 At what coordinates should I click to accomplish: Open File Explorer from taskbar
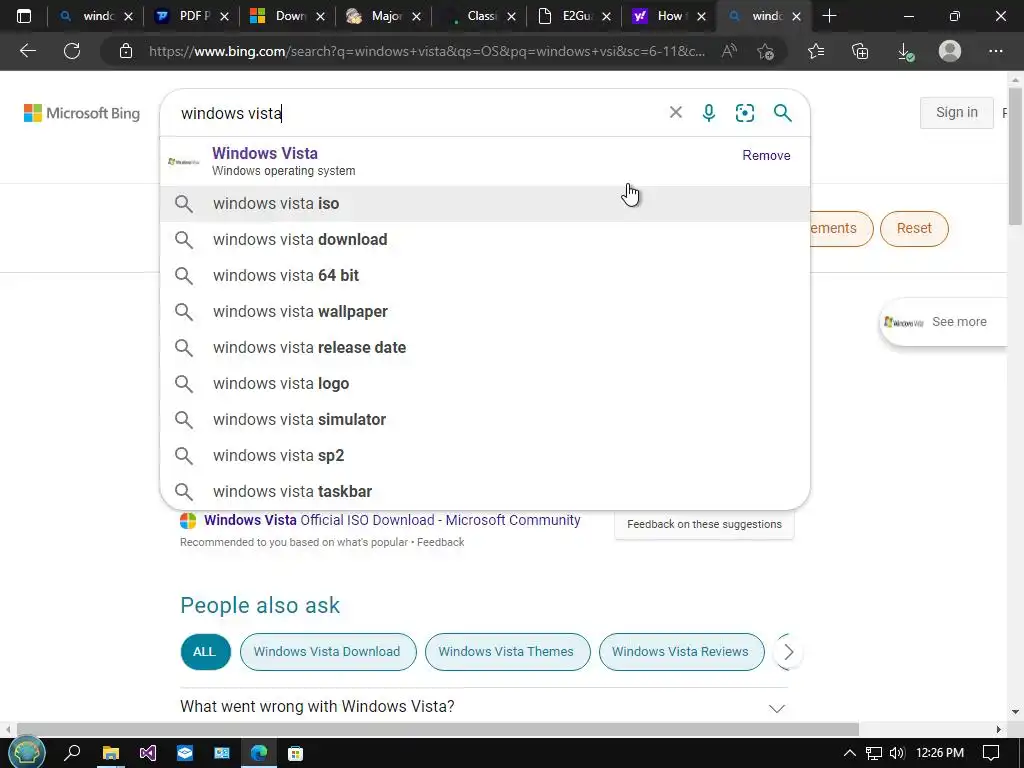click(110, 753)
